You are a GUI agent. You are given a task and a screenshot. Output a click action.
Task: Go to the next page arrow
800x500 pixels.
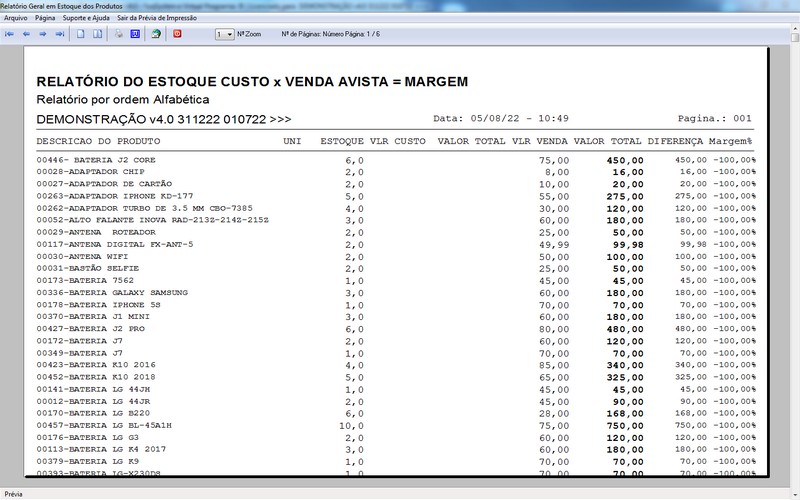click(43, 34)
